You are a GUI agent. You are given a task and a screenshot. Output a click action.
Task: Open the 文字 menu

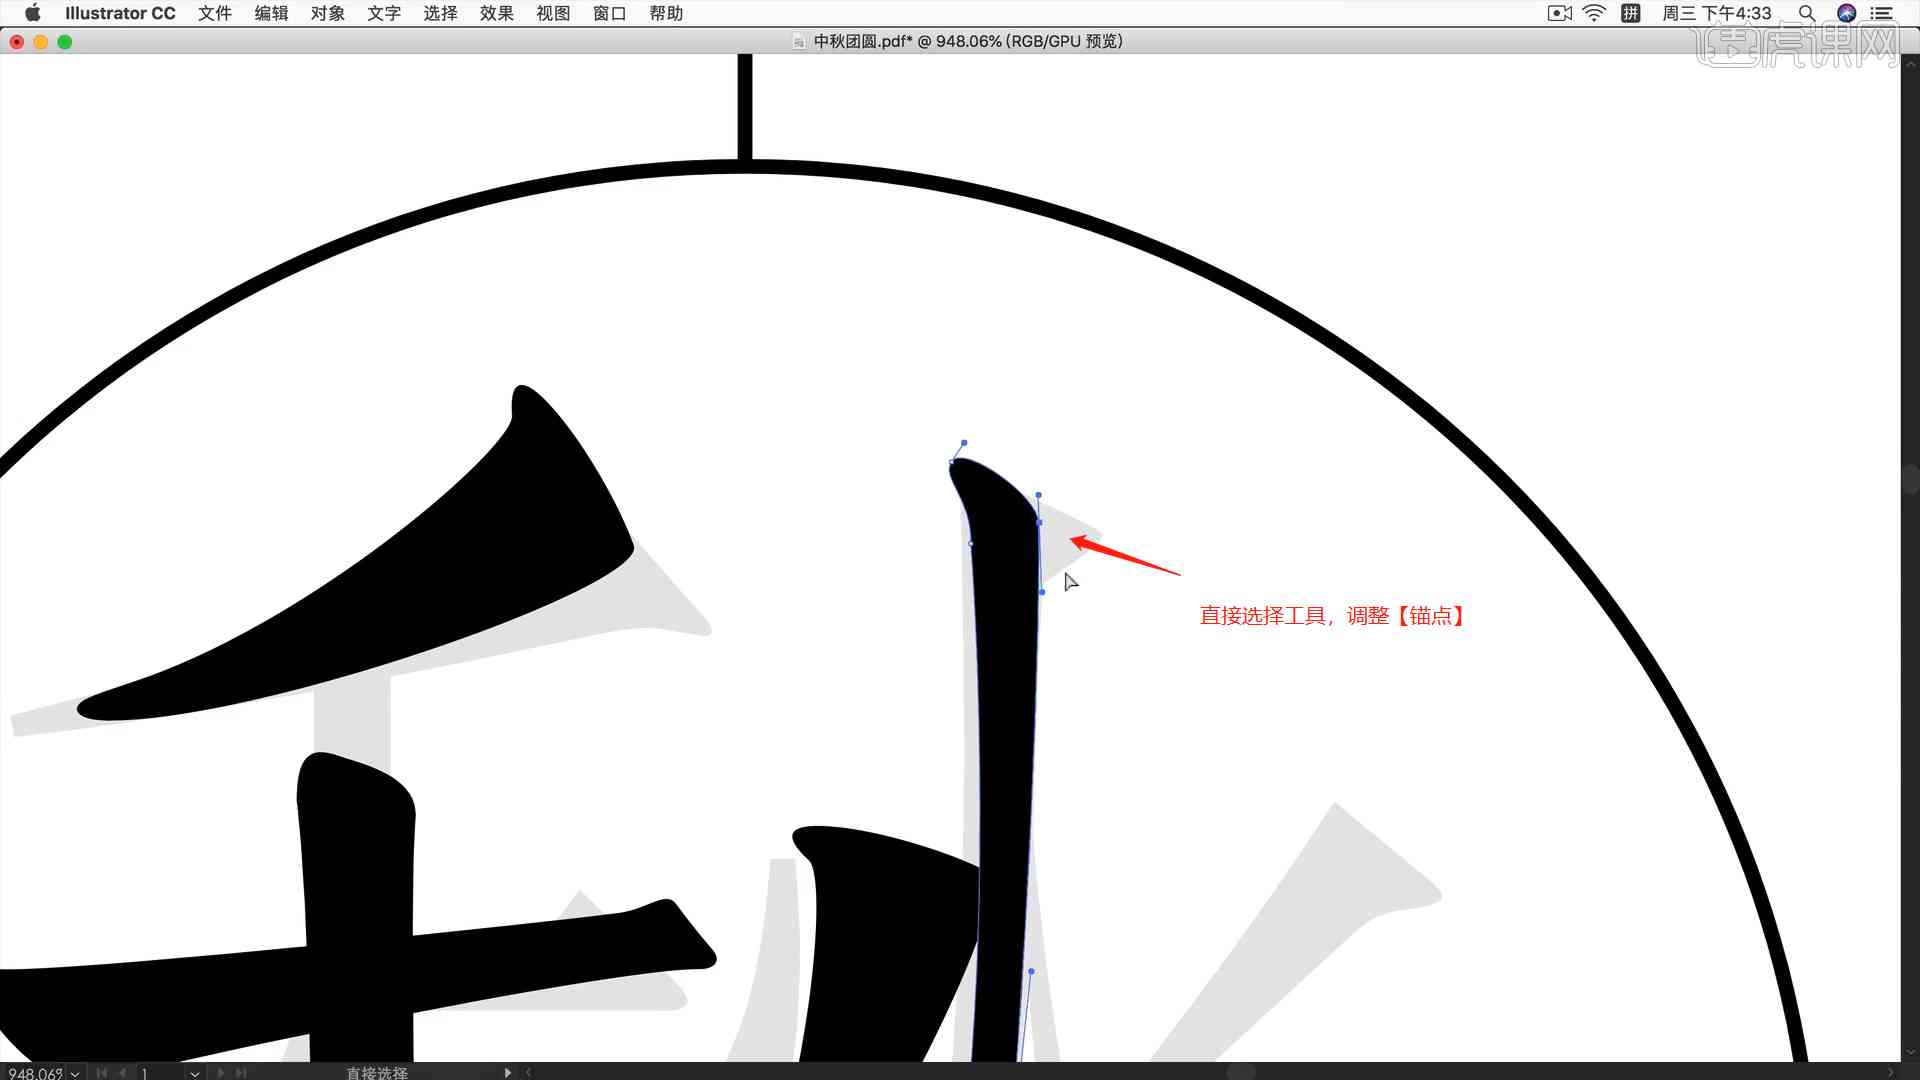tap(384, 13)
